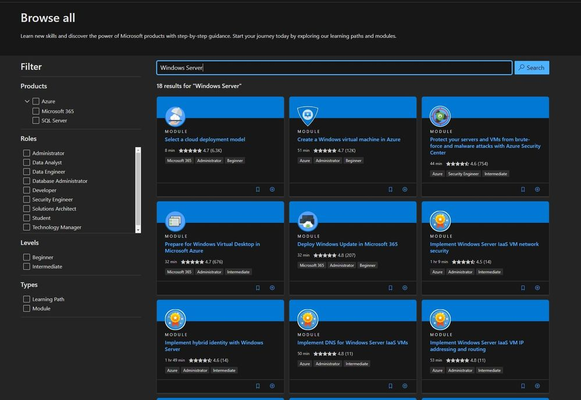Enable the Beginner level filter

(26, 257)
